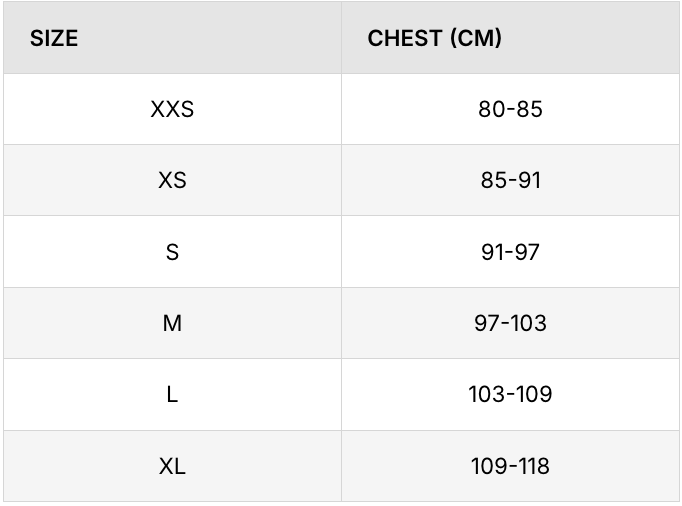
Task: Choose the full row for size XL
Action: tap(340, 466)
